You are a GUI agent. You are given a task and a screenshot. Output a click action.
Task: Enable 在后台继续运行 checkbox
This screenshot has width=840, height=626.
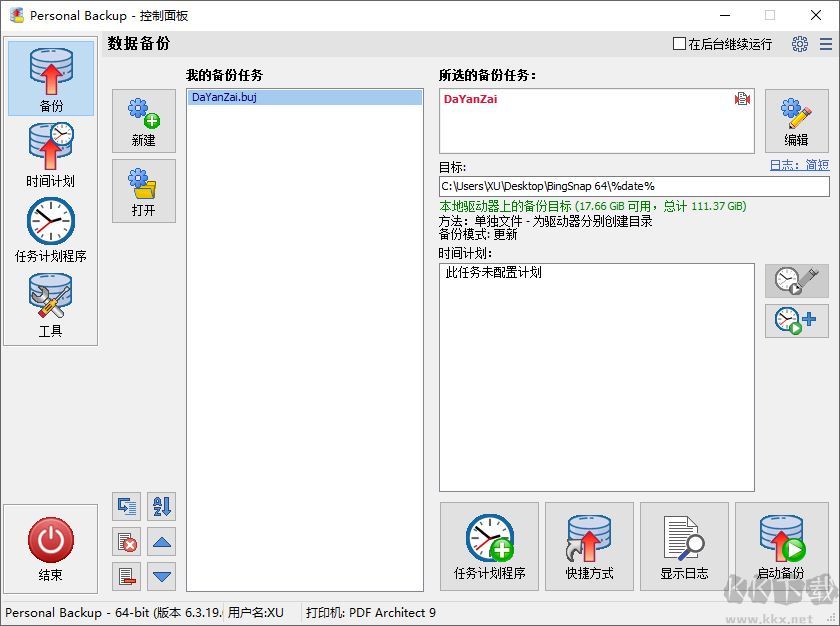click(x=679, y=44)
